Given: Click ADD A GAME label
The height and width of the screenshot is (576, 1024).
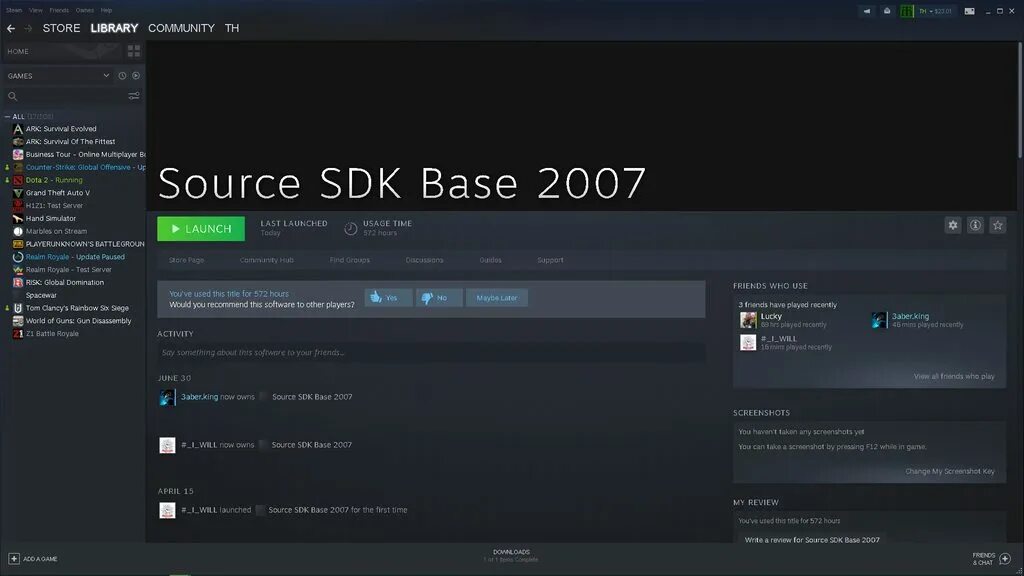Looking at the screenshot, I should (40, 559).
